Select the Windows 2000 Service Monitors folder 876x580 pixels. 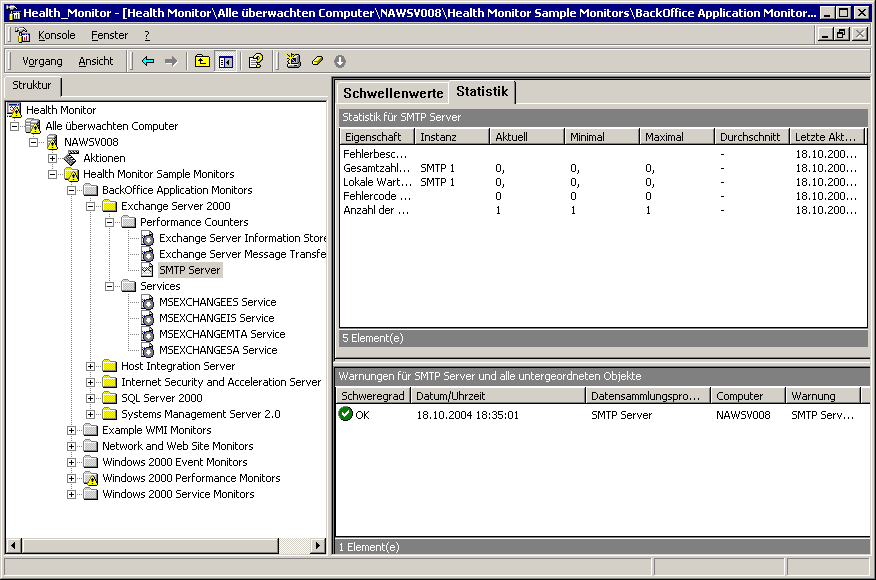tap(178, 494)
